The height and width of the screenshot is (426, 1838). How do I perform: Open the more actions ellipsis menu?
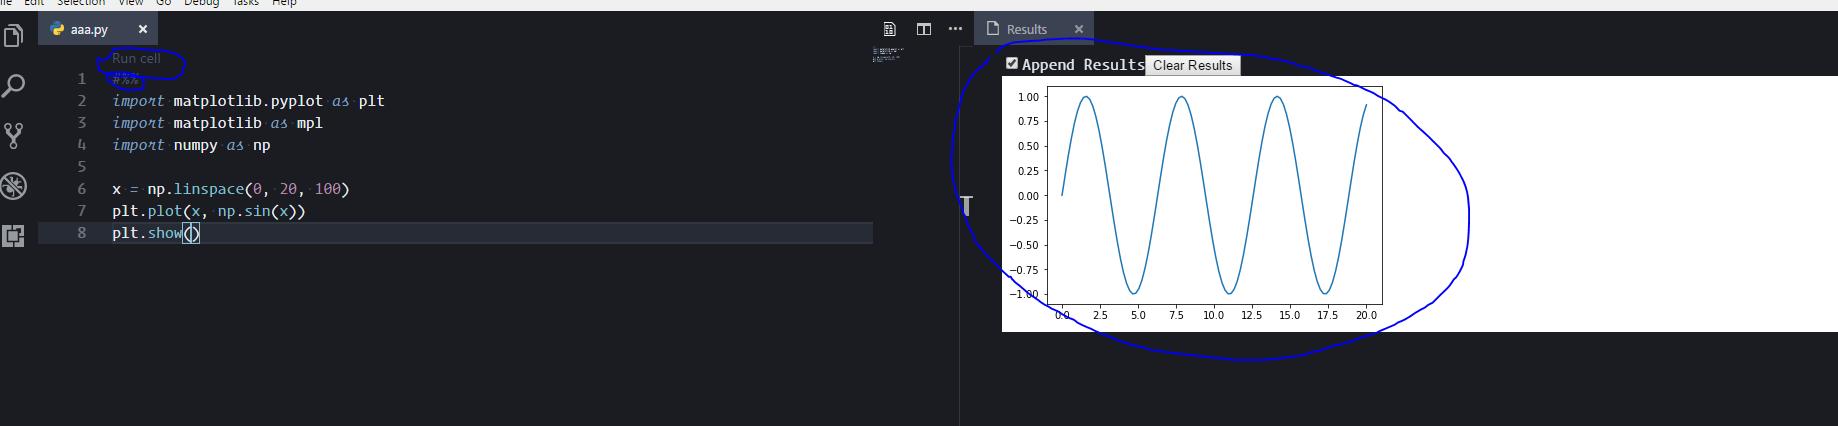[955, 29]
